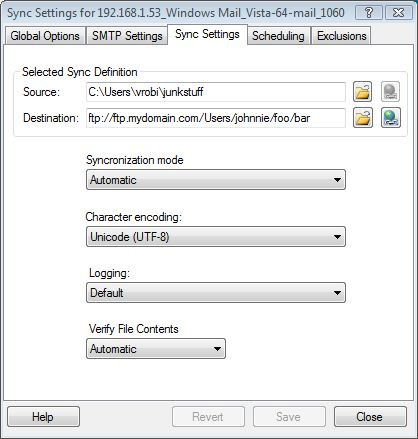
Task: Focus the Source path input field
Action: pos(216,92)
